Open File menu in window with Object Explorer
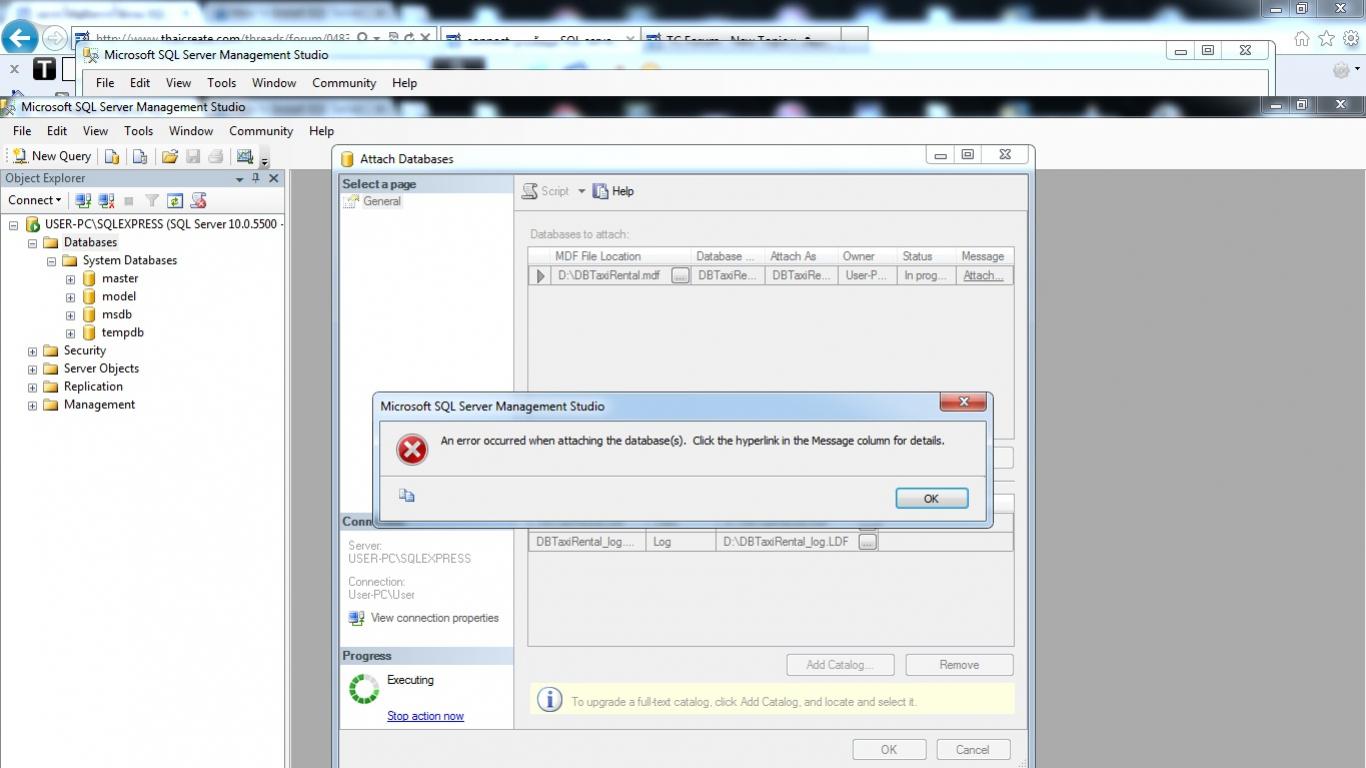This screenshot has height=768, width=1366. click(x=22, y=131)
